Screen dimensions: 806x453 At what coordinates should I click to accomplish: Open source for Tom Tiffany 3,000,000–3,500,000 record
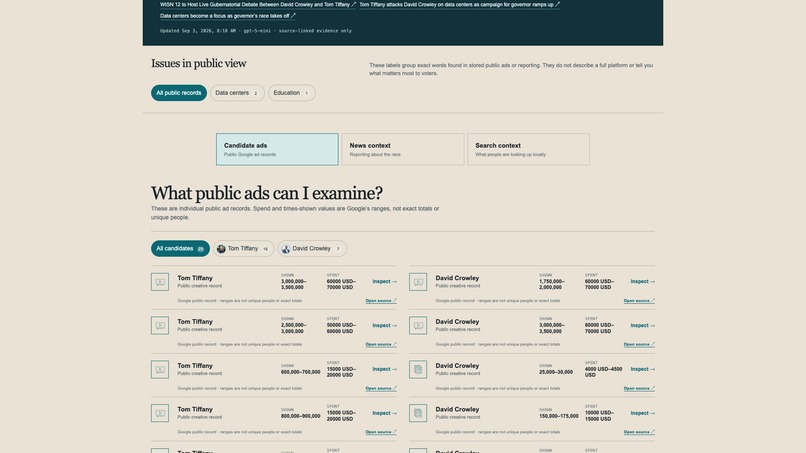381,301
